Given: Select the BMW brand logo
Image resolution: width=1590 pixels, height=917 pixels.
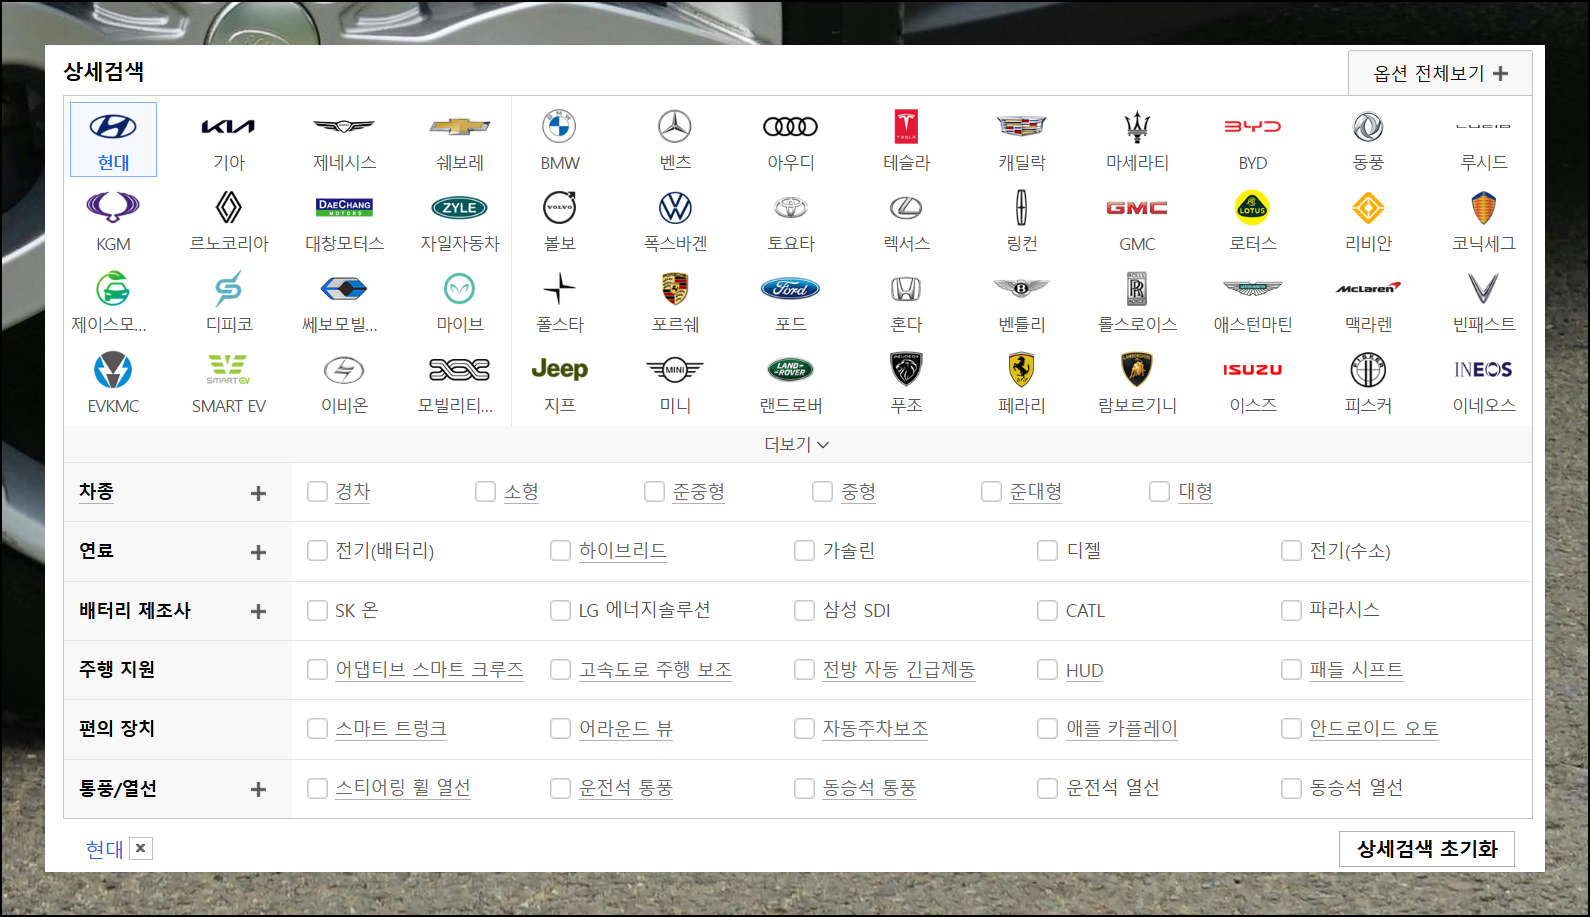Looking at the screenshot, I should pos(560,127).
